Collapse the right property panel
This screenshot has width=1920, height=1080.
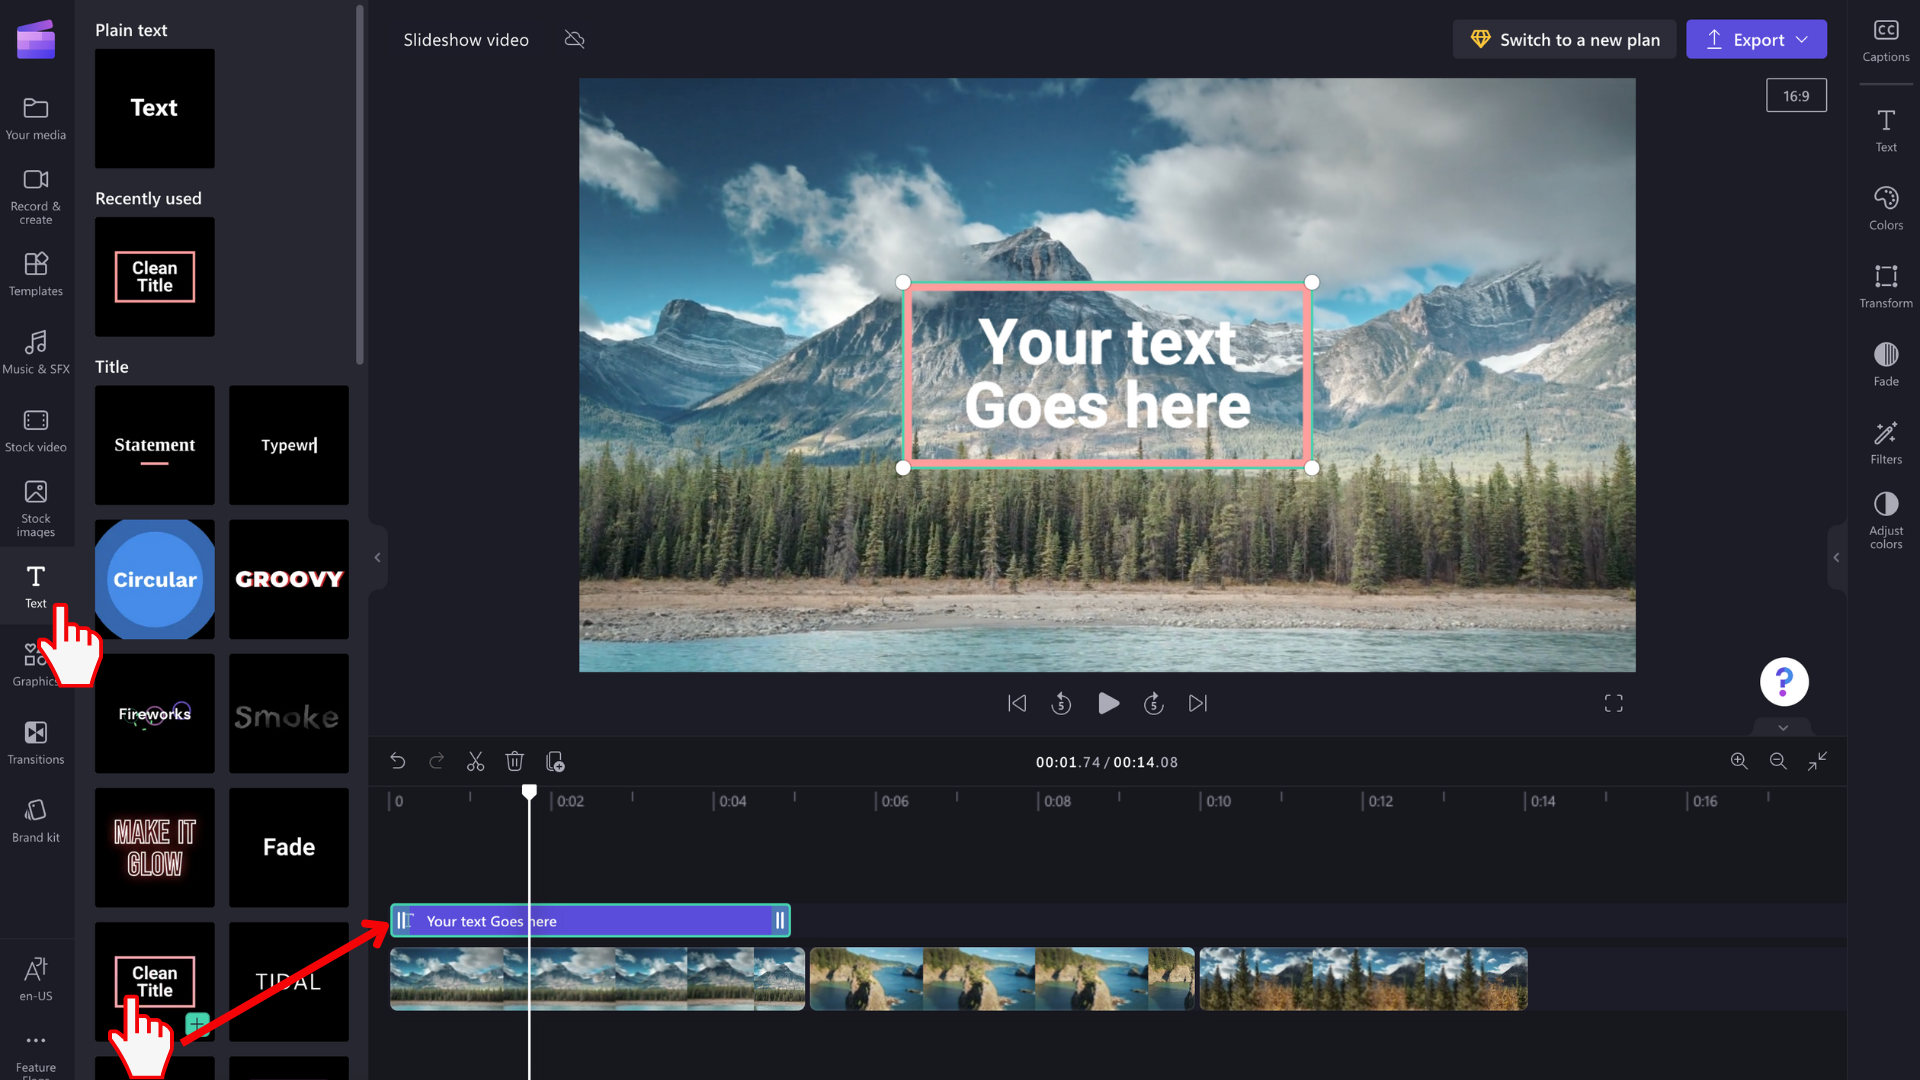coord(1836,557)
